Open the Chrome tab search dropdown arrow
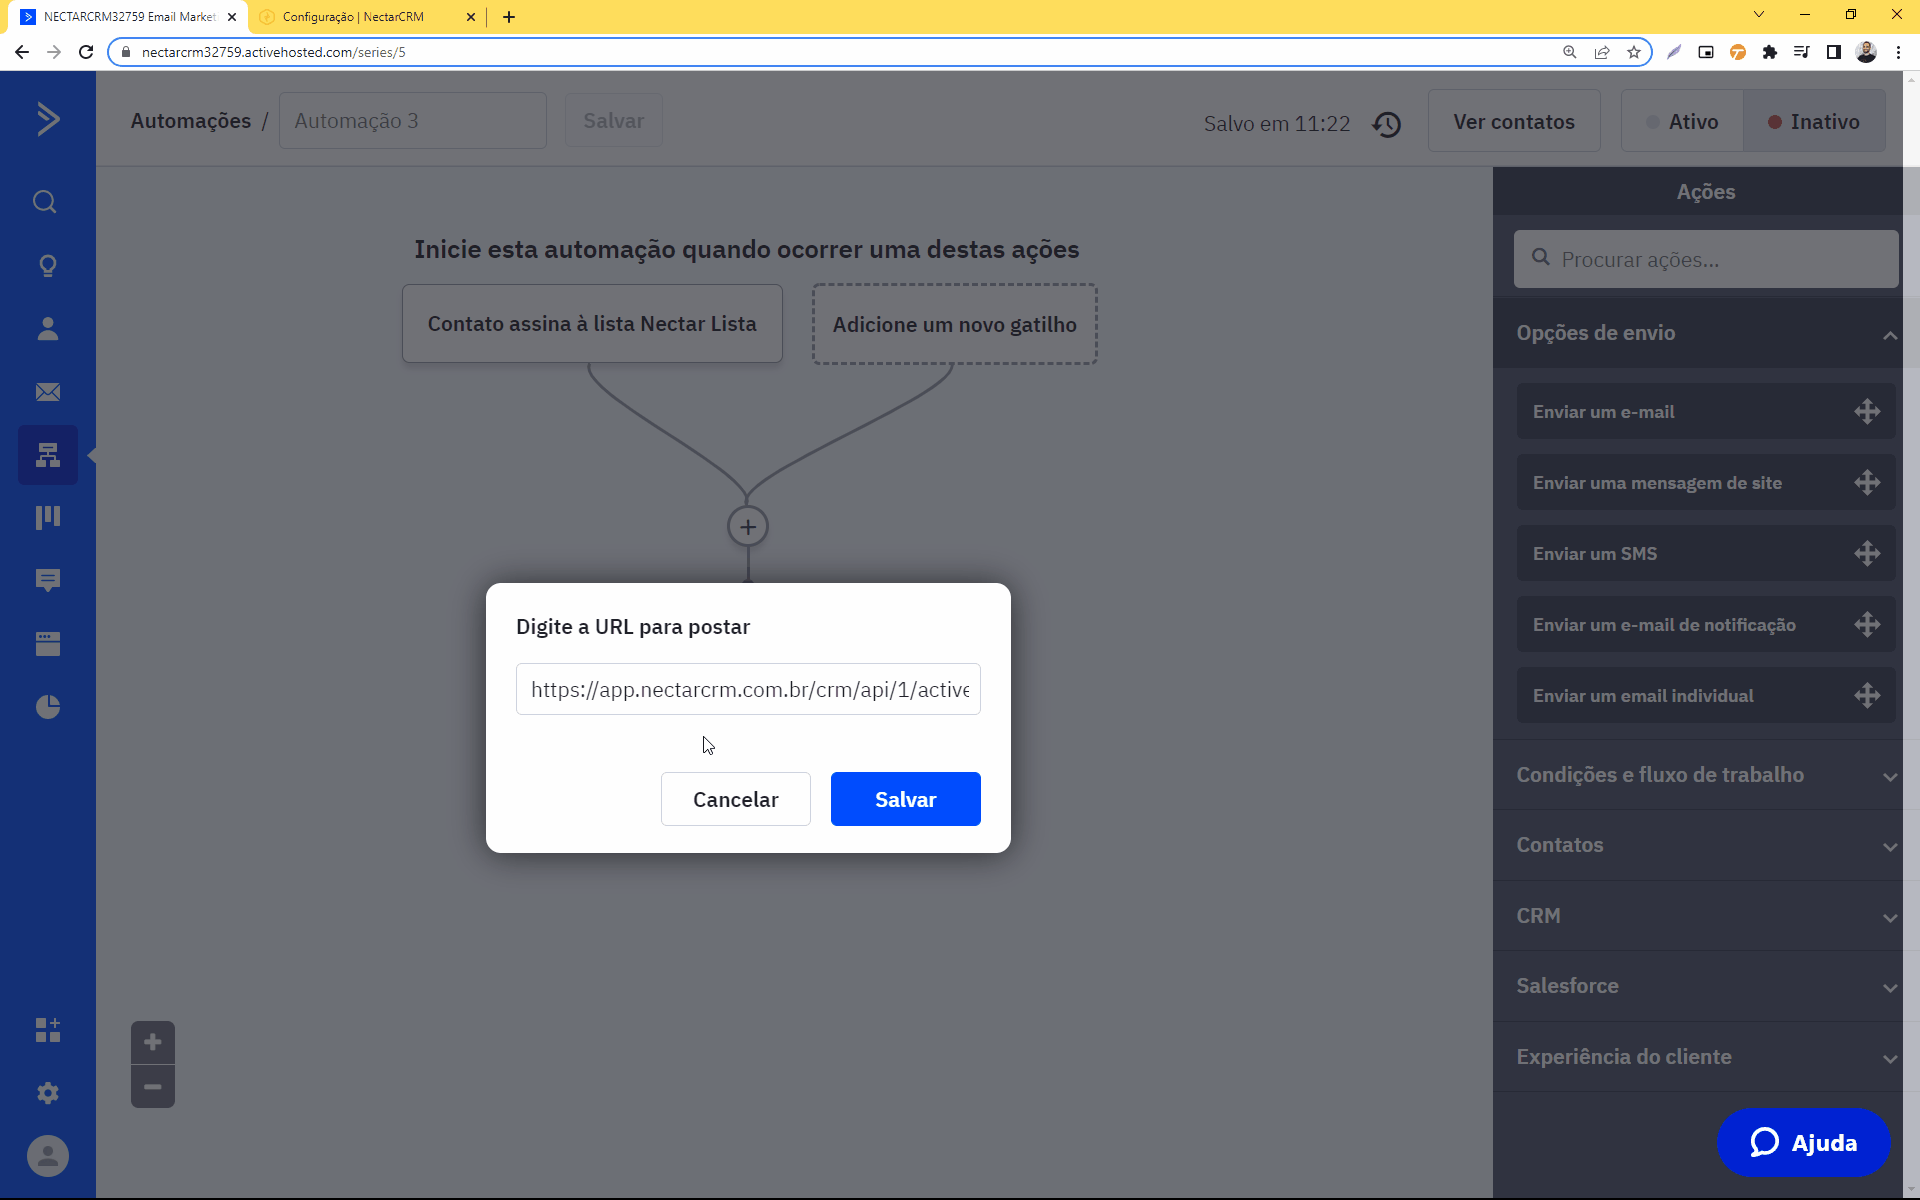Screen dimensions: 1920x1200 click(1759, 15)
